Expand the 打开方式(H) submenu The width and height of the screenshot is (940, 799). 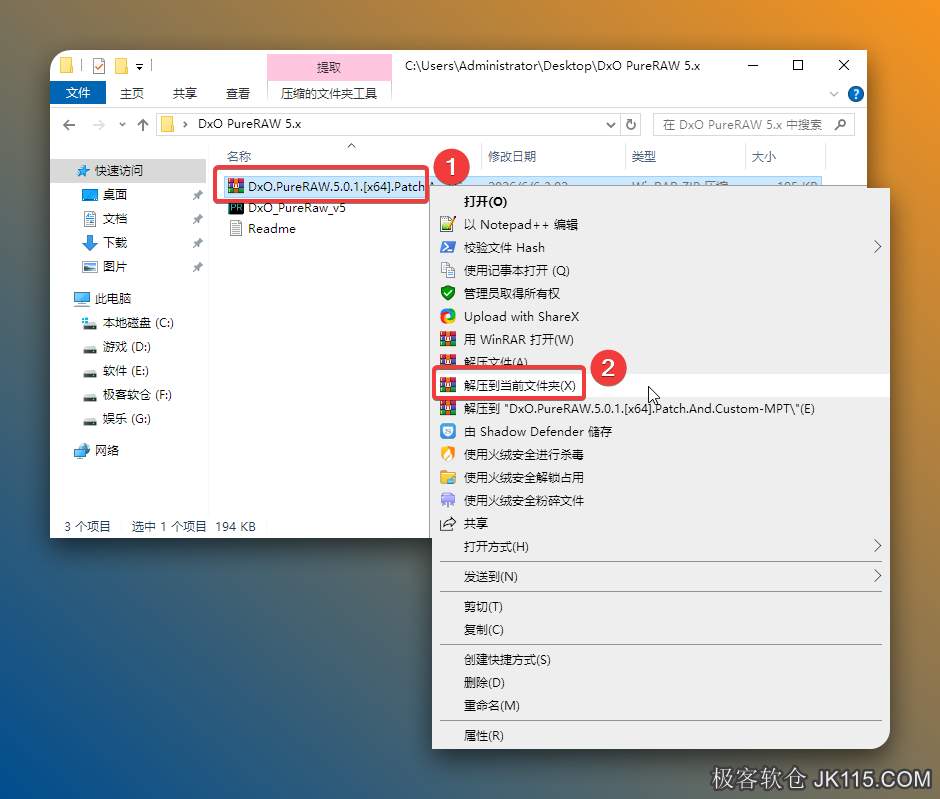pyautogui.click(x=661, y=547)
